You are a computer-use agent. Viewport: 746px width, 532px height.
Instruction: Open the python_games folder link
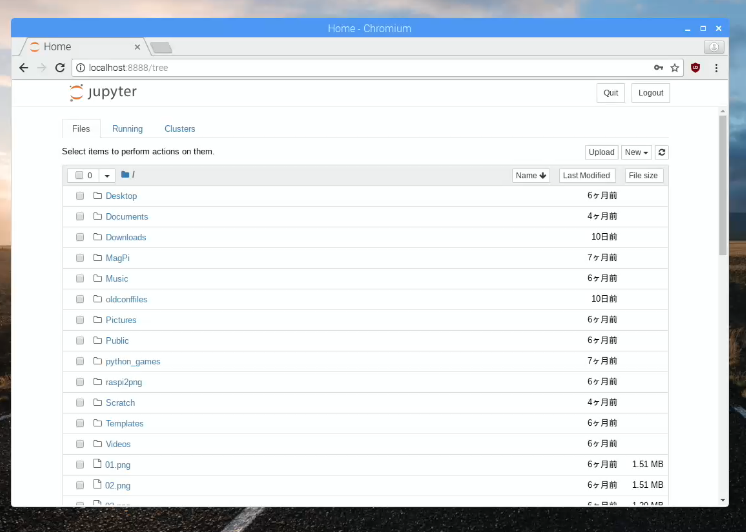click(133, 362)
